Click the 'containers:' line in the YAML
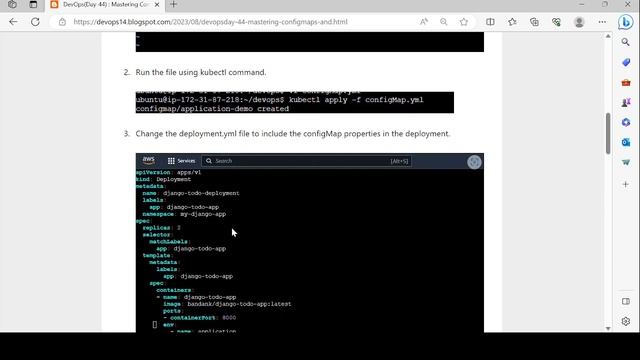Image resolution: width=640 pixels, height=360 pixels. (x=175, y=290)
